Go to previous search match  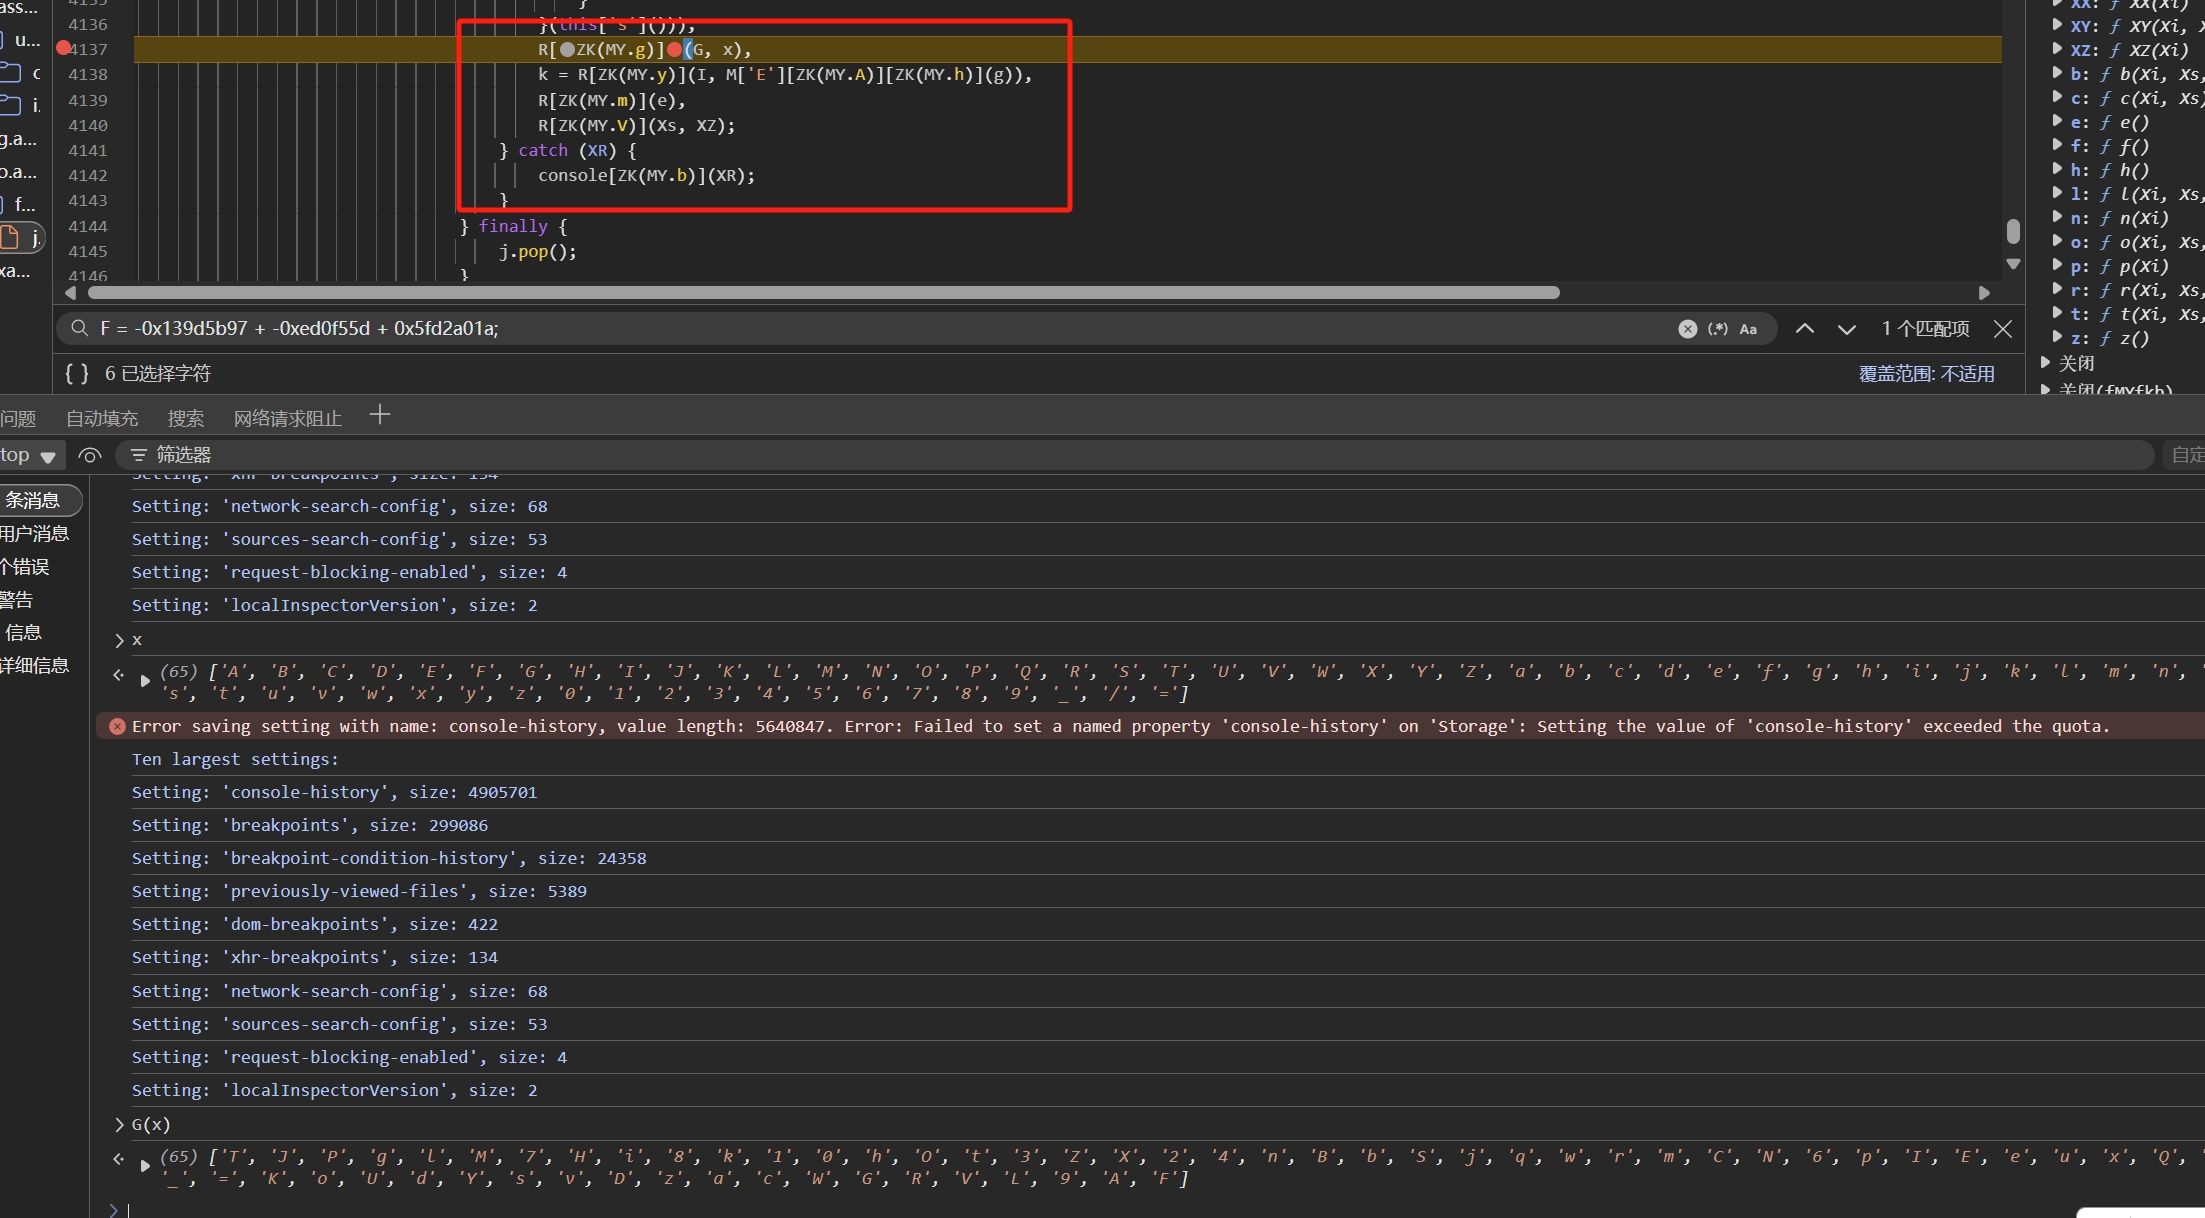click(x=1805, y=329)
